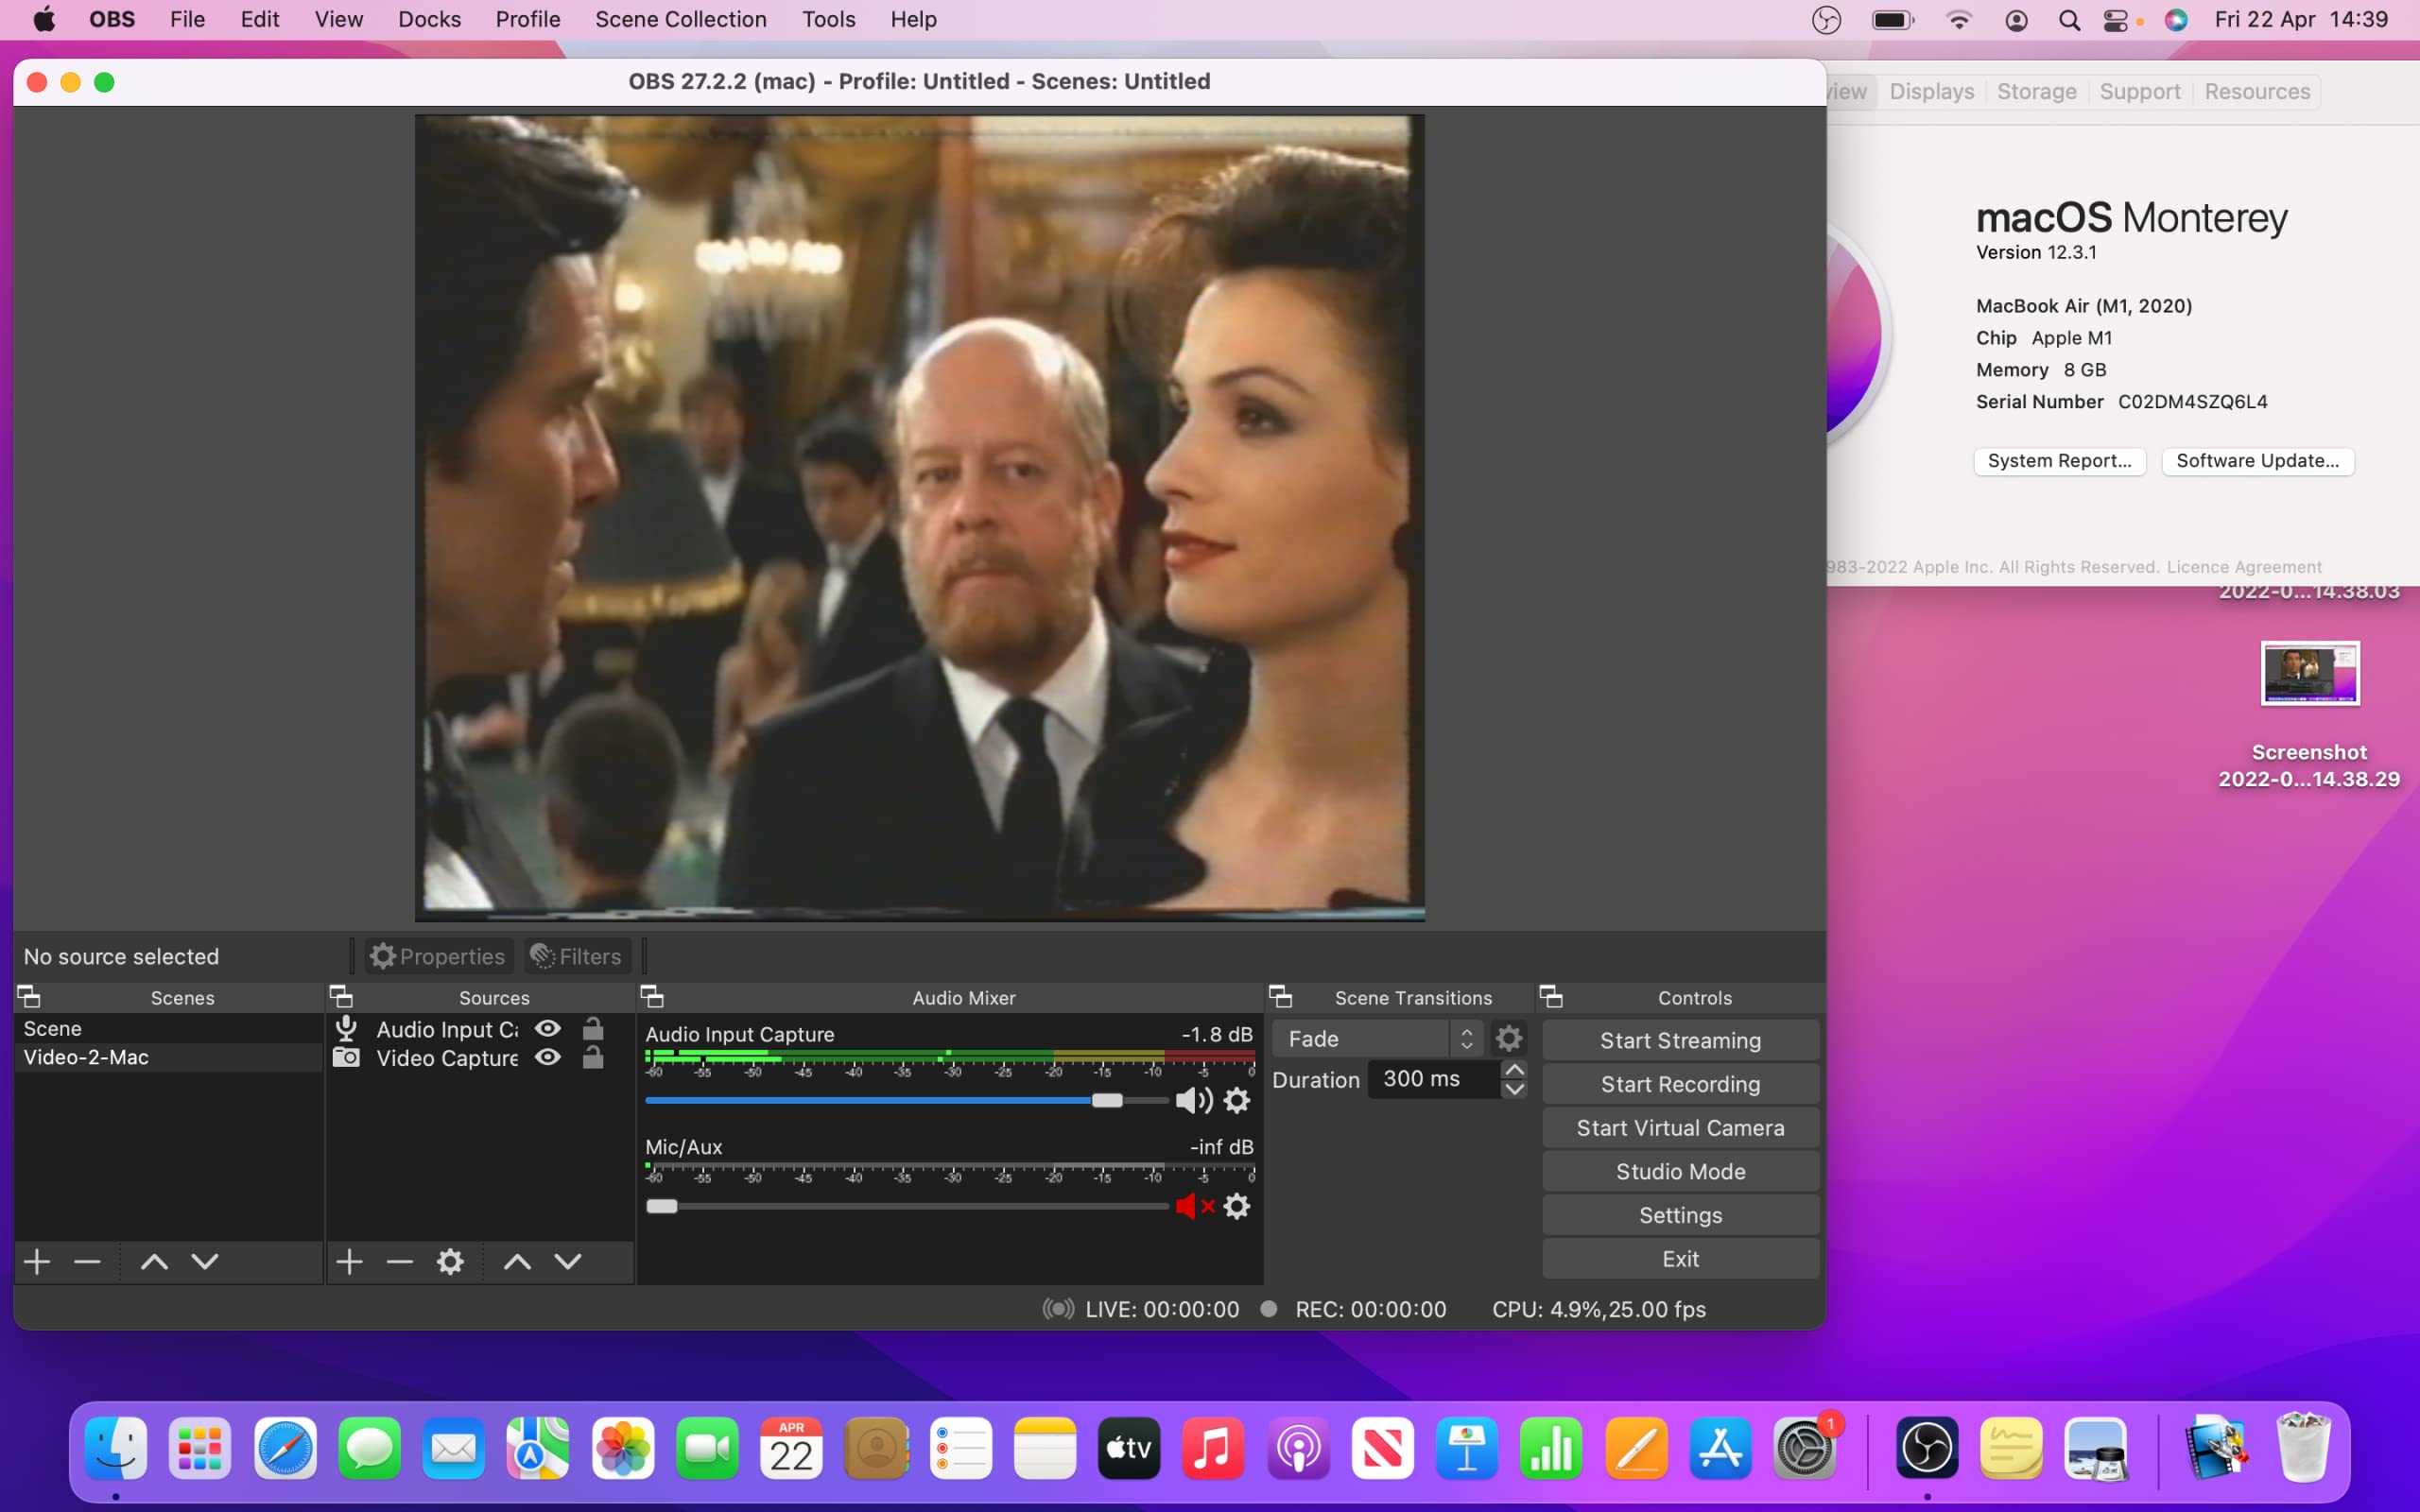This screenshot has width=2420, height=1512.
Task: Lock the Video Capture source
Action: coord(593,1057)
